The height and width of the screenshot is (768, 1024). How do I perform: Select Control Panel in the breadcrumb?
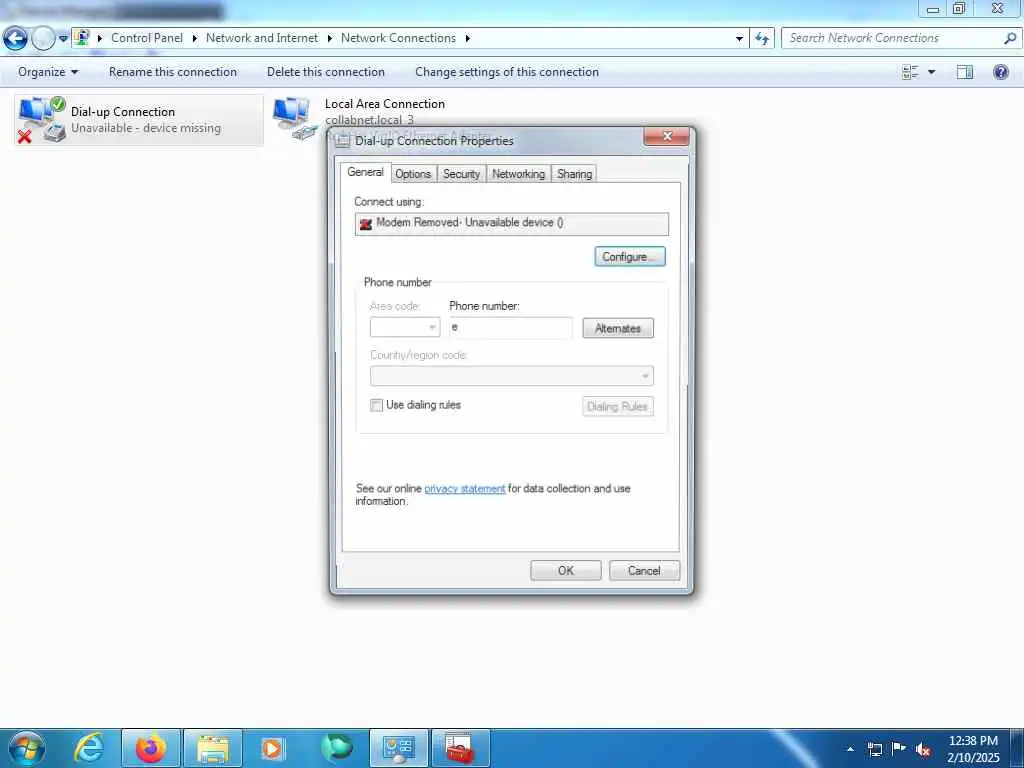[147, 38]
